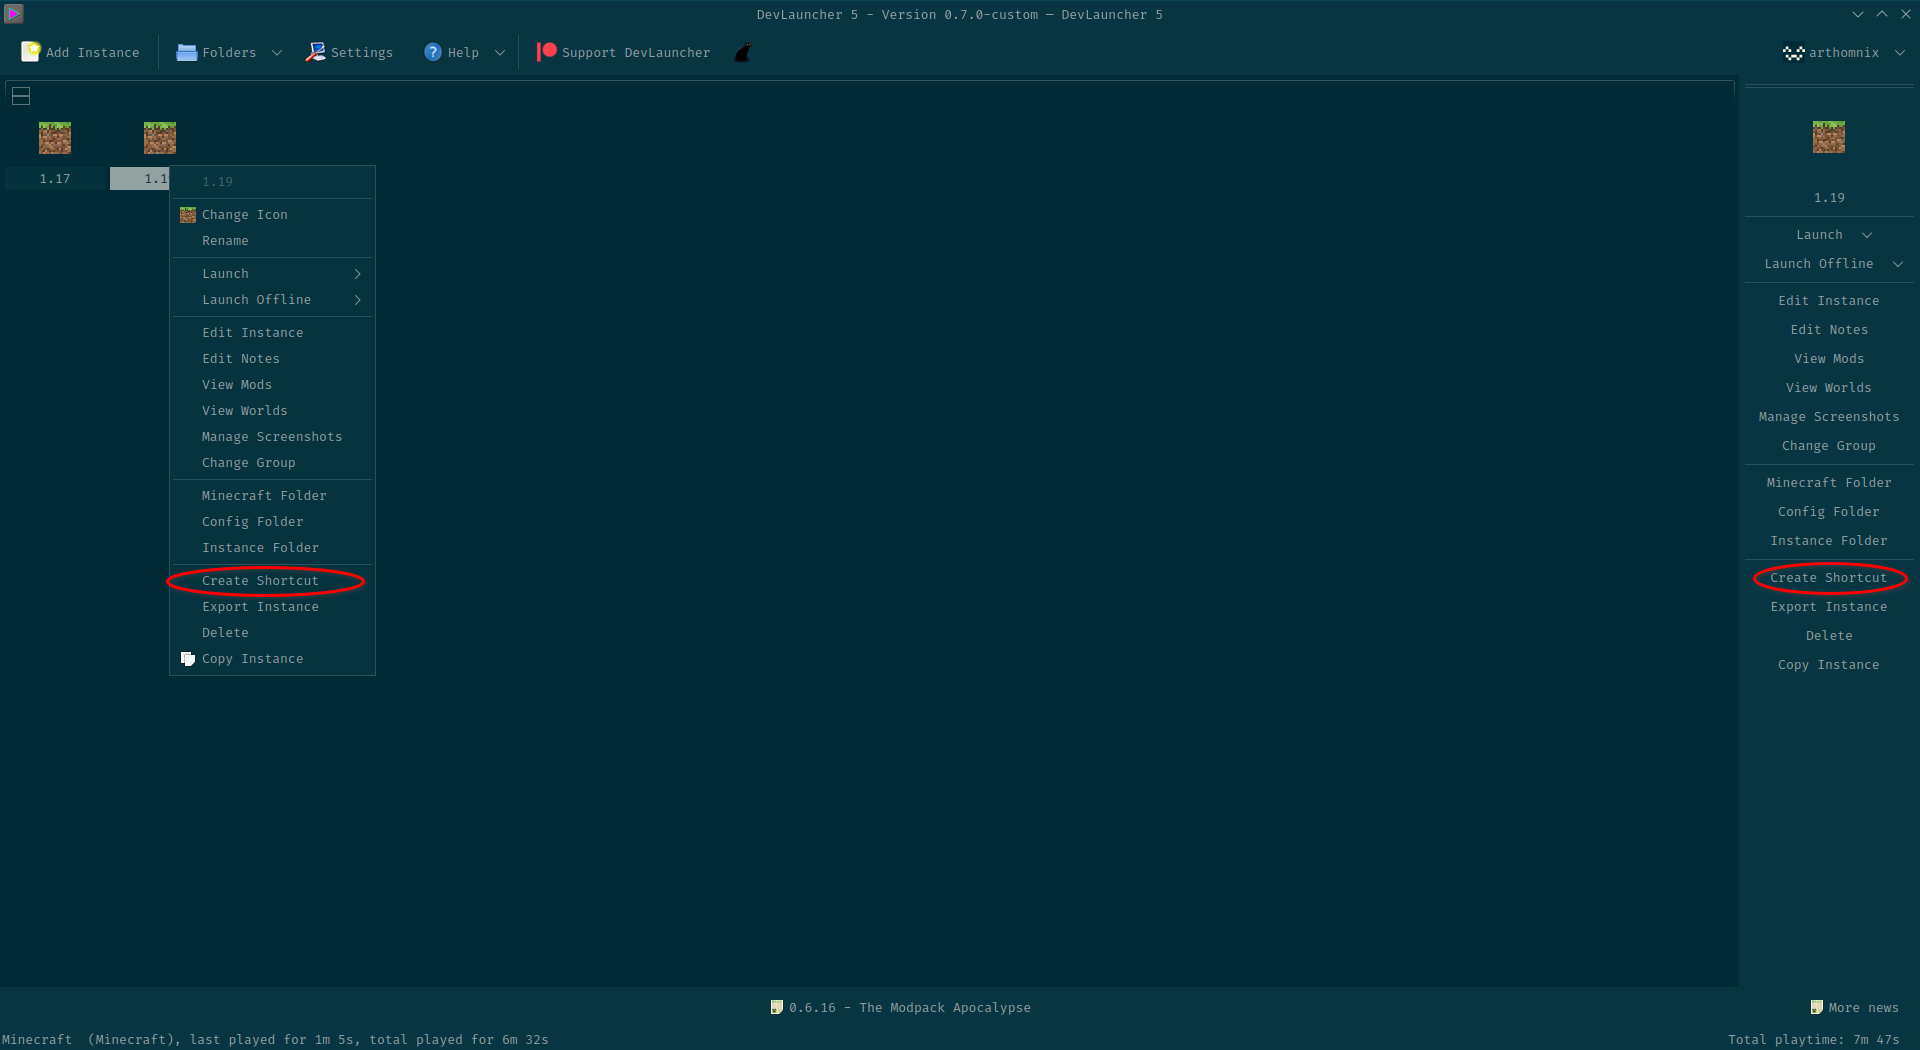This screenshot has height=1050, width=1920.
Task: Click Export Instance in right sidebar
Action: [1829, 607]
